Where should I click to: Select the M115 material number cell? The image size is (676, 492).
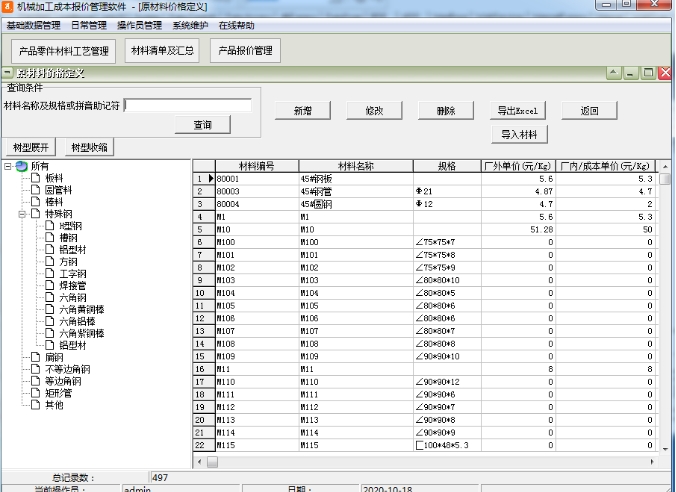coord(257,445)
